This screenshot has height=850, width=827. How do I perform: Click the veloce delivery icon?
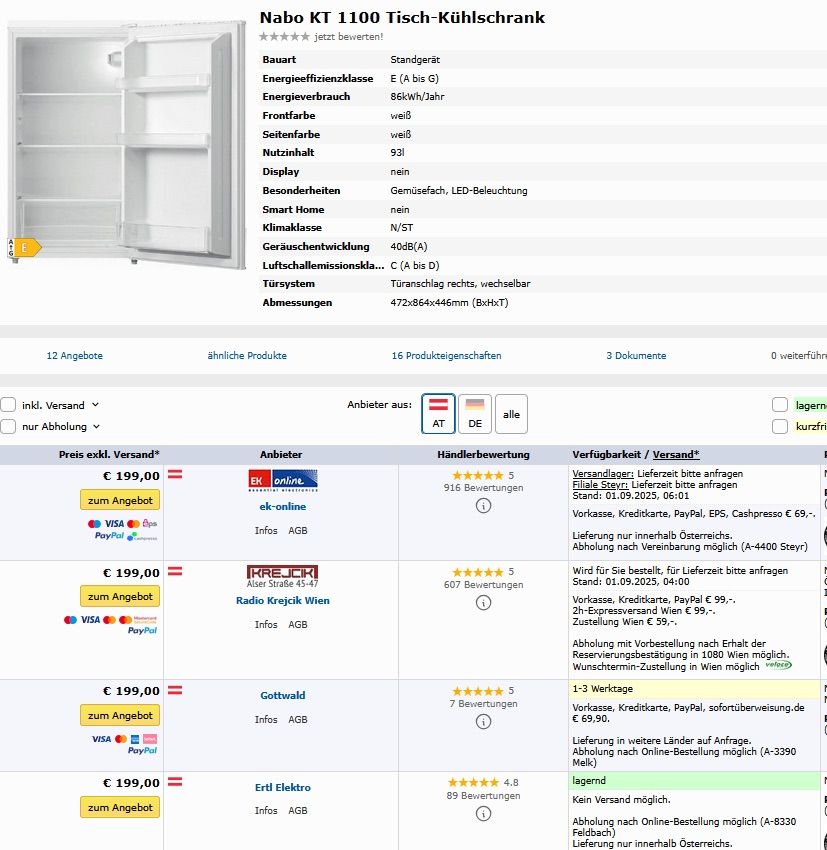[x=778, y=665]
